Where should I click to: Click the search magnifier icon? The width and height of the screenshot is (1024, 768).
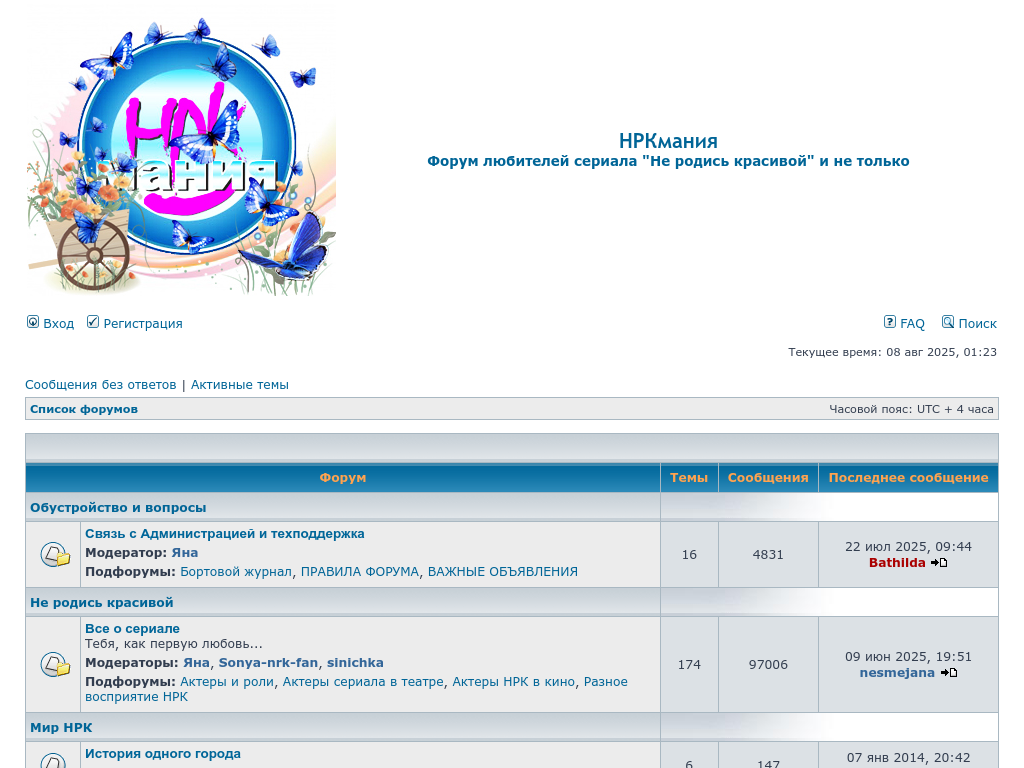(x=948, y=322)
